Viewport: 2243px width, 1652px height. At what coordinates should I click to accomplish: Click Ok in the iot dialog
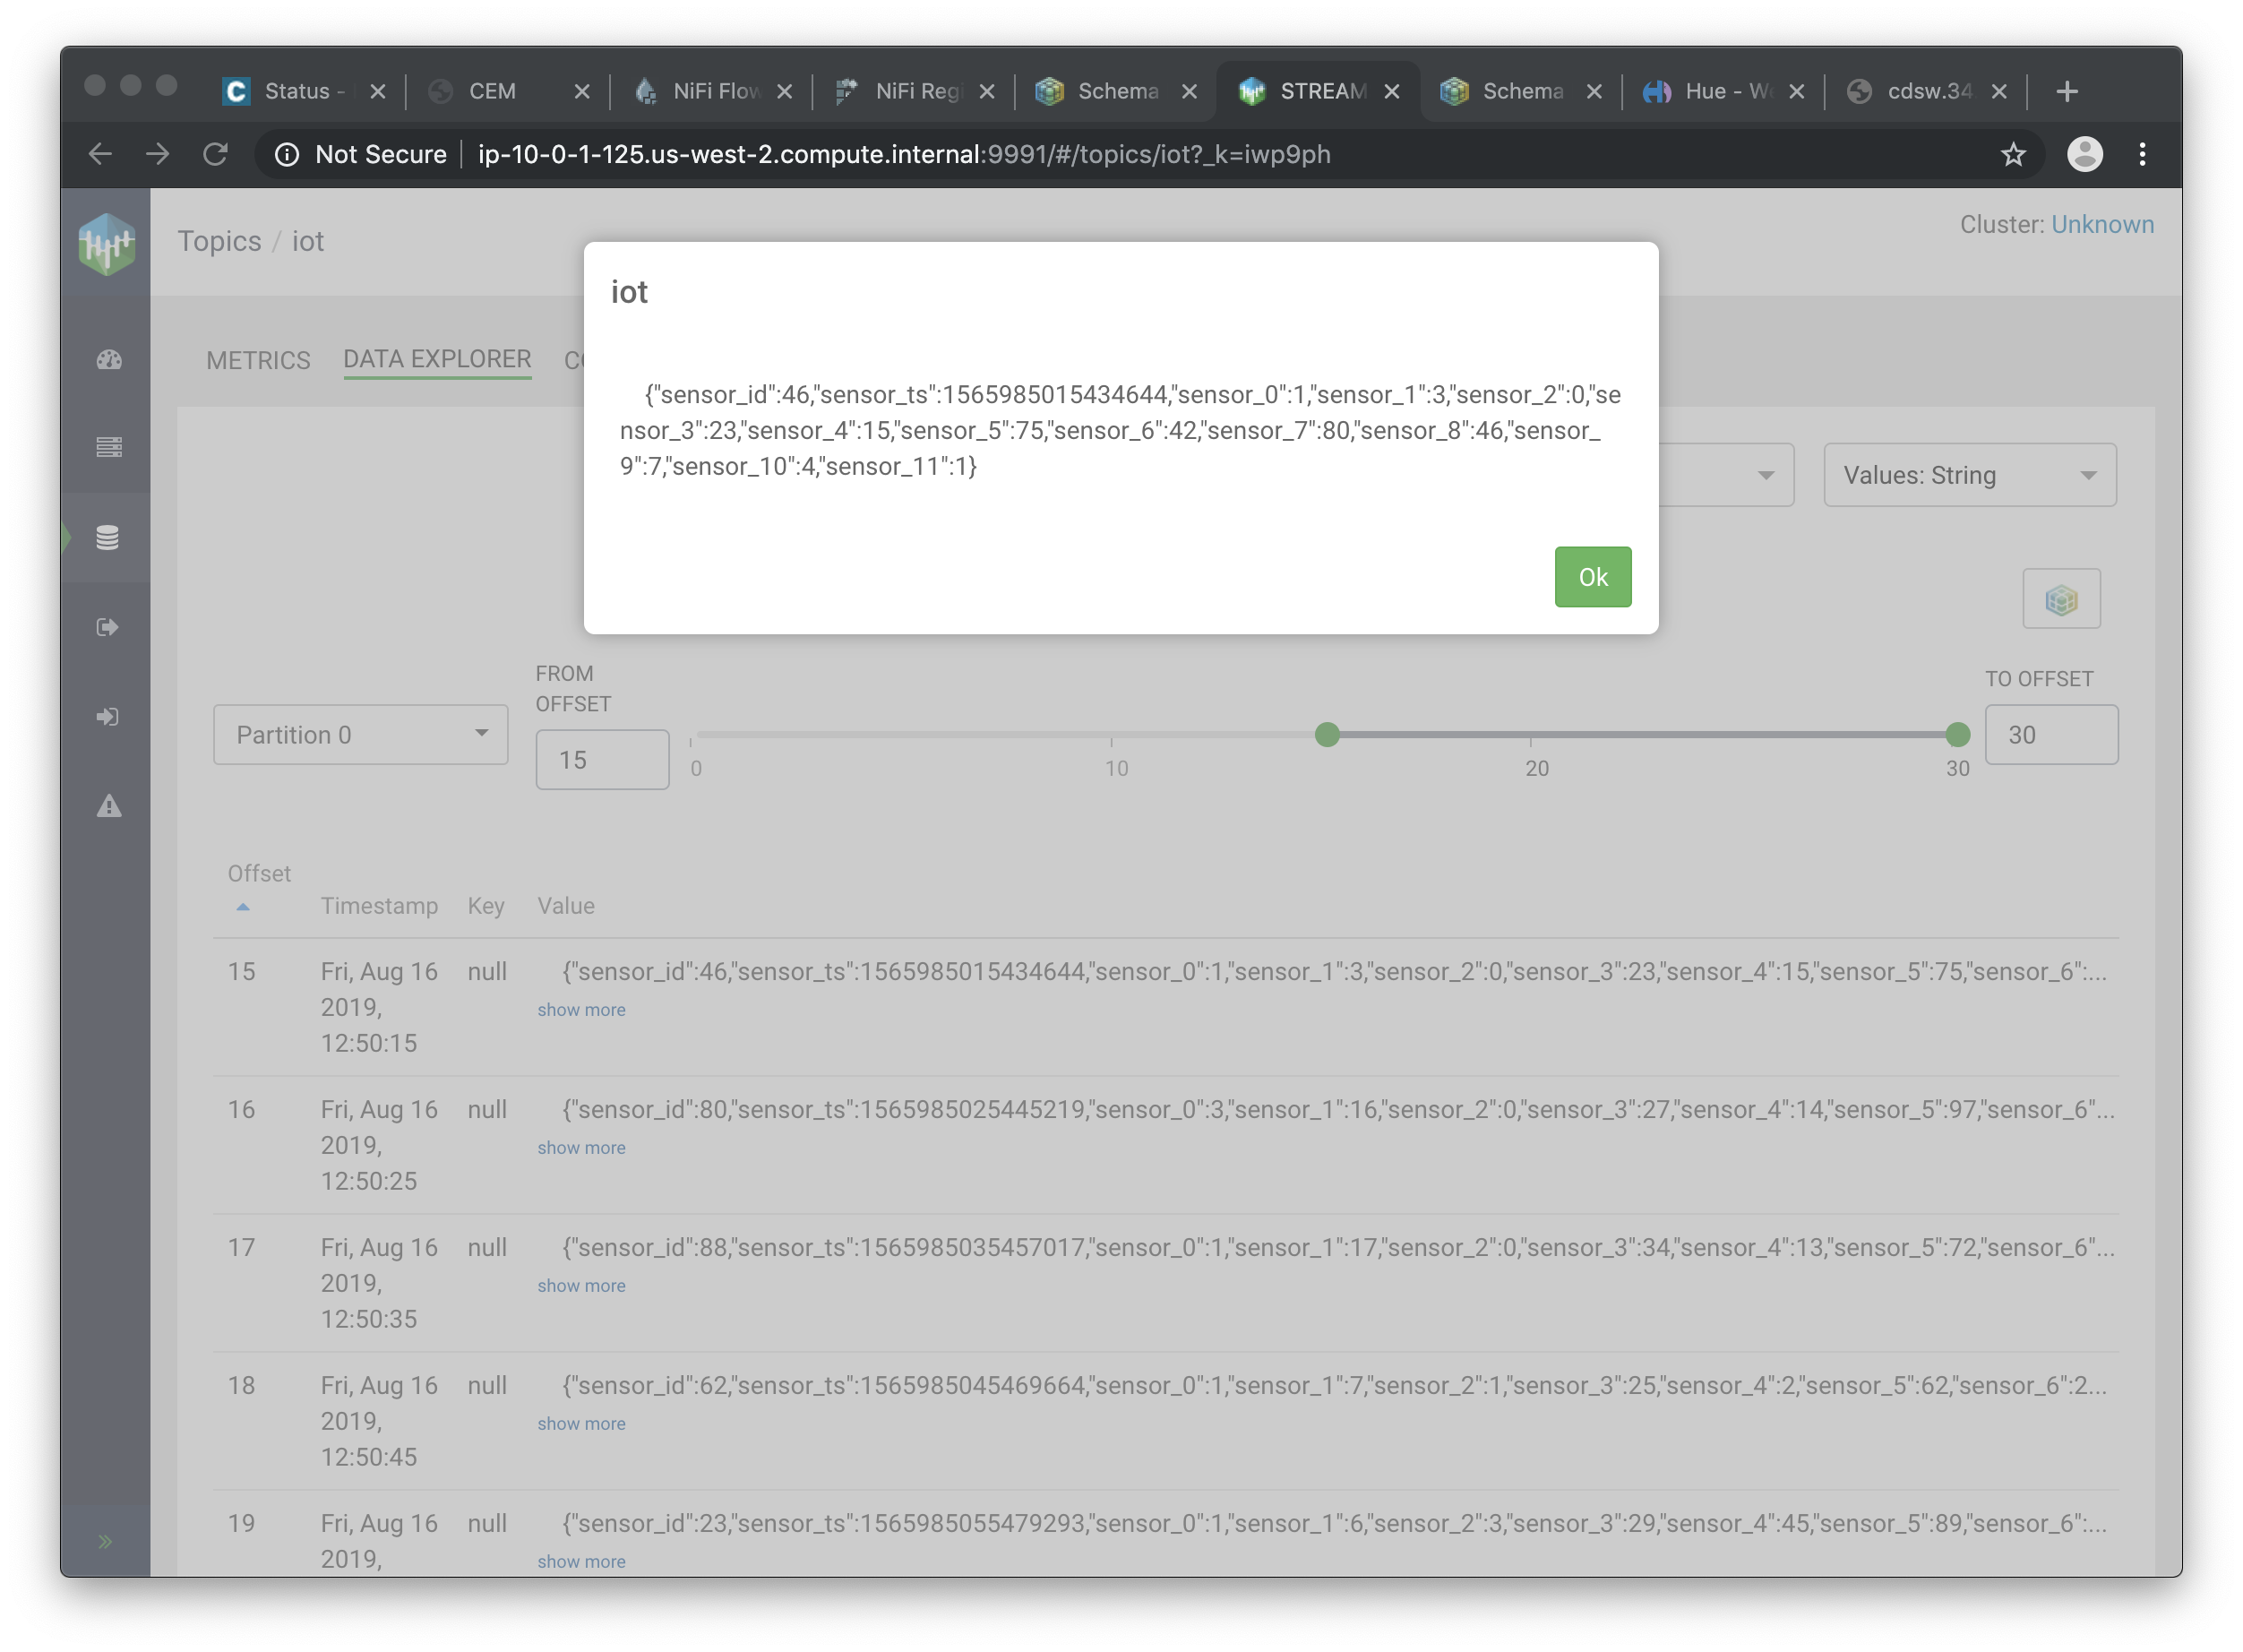click(1592, 577)
